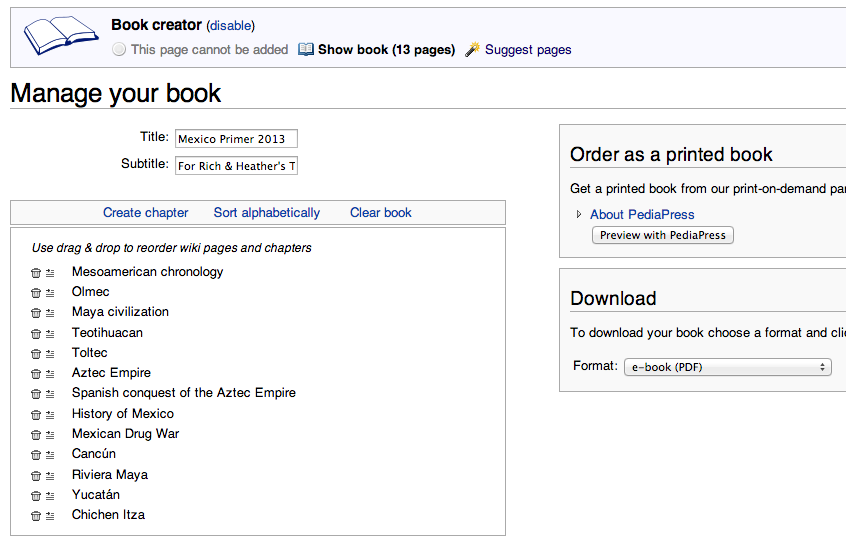Click the Book creator open book logo
This screenshot has height=548, width=846.
coord(61,36)
